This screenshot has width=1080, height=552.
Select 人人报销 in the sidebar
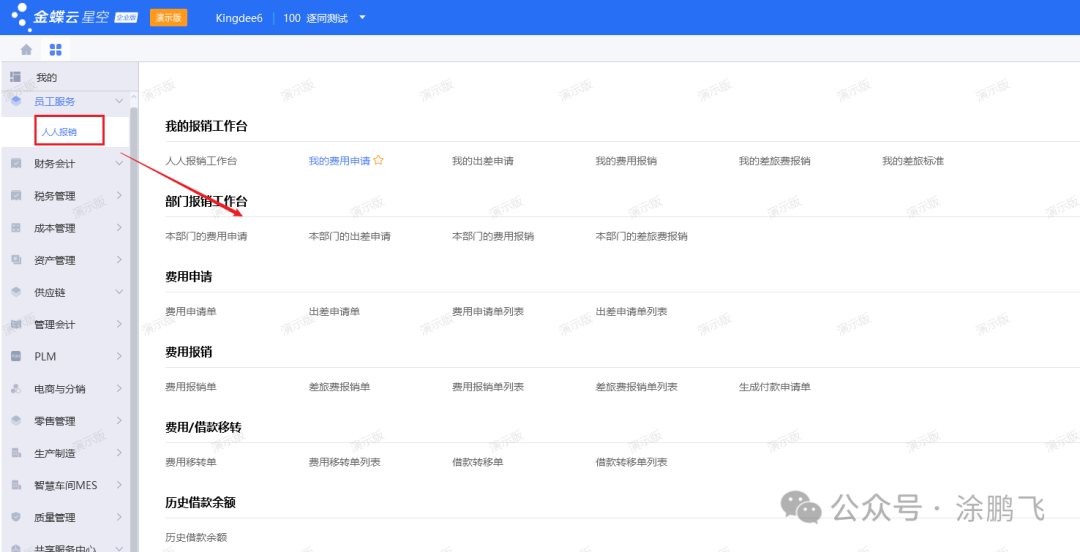click(x=59, y=131)
